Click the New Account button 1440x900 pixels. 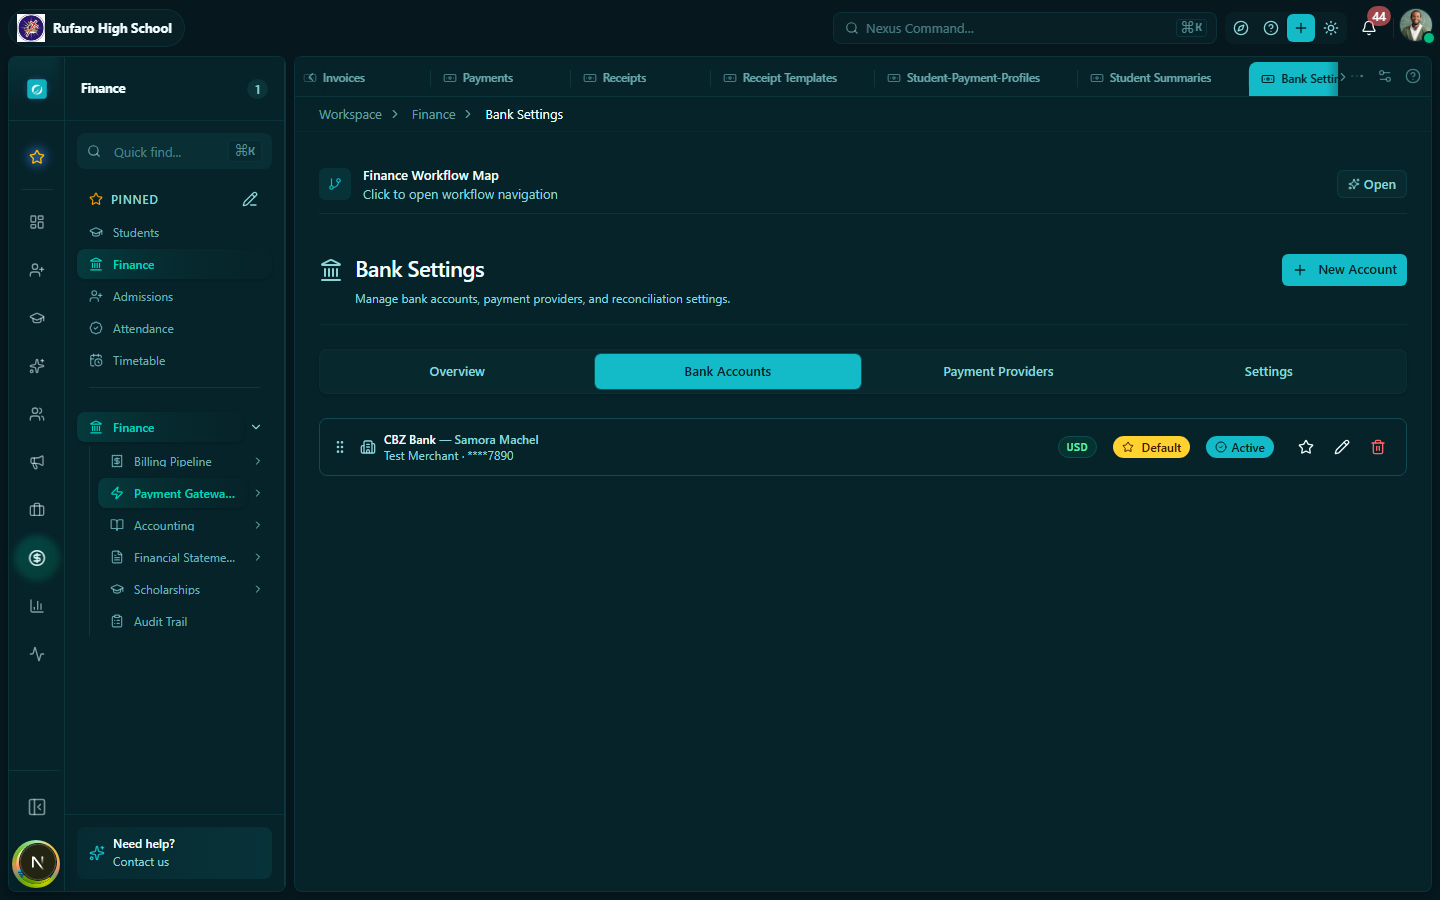[1344, 270]
